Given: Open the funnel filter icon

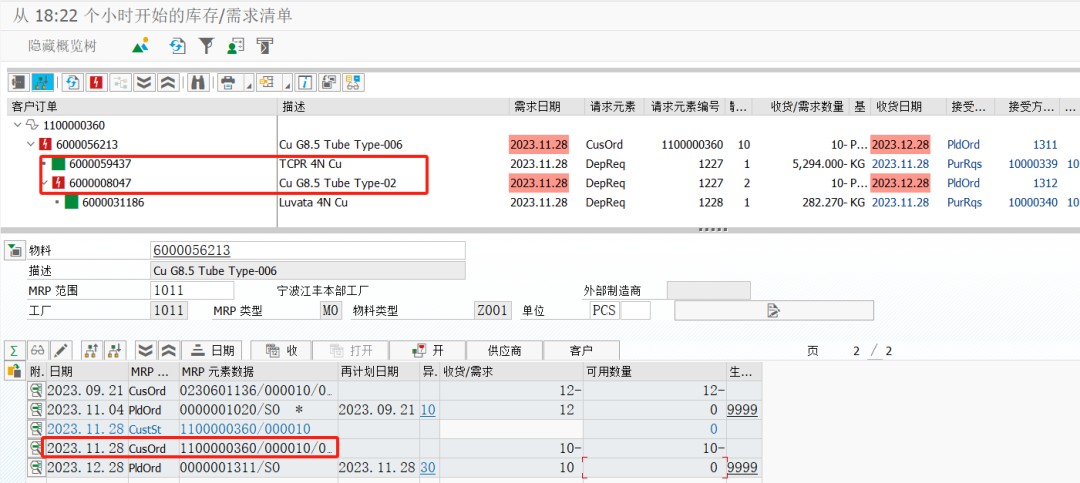Looking at the screenshot, I should pos(206,46).
